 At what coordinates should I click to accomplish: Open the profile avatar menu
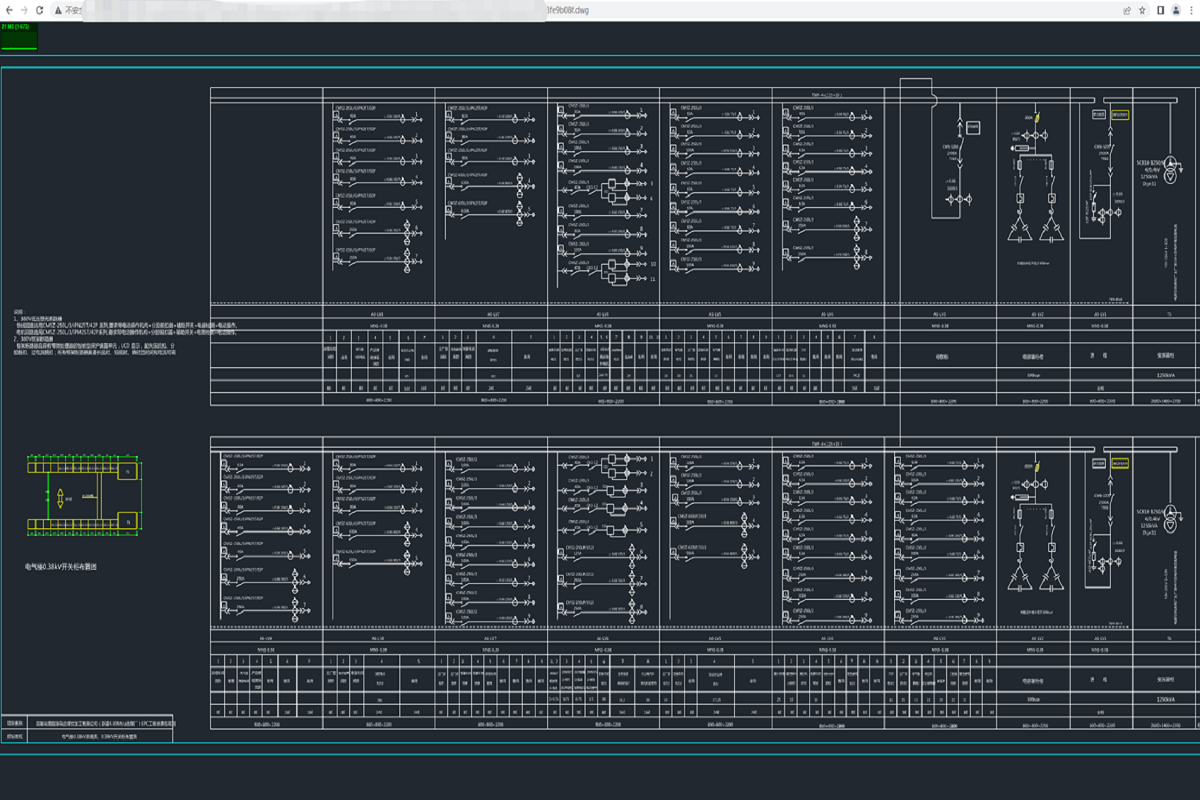point(1176,10)
